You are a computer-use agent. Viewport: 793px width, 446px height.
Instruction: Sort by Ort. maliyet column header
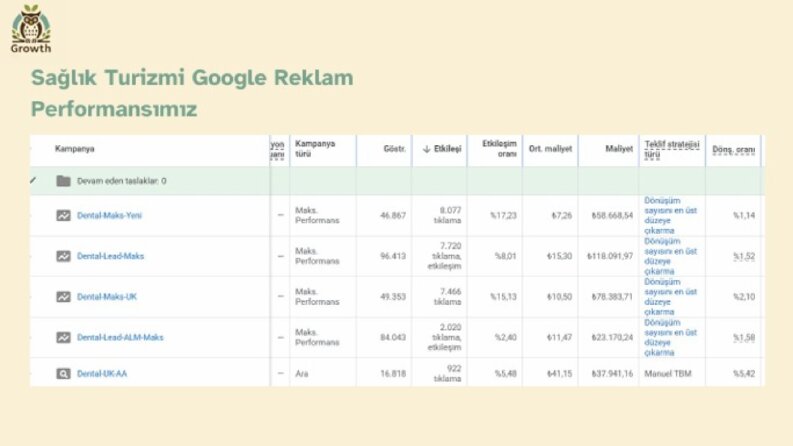pyautogui.click(x=550, y=149)
